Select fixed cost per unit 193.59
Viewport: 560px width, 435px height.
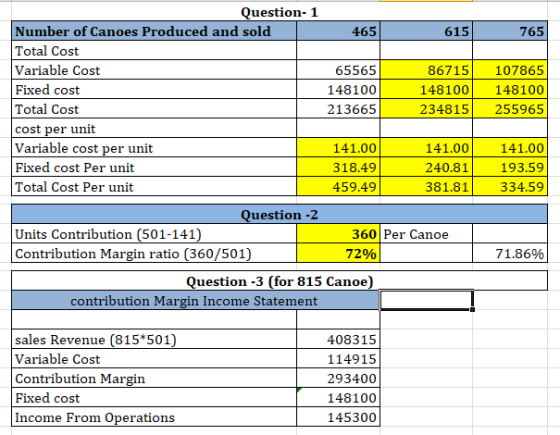click(x=510, y=167)
